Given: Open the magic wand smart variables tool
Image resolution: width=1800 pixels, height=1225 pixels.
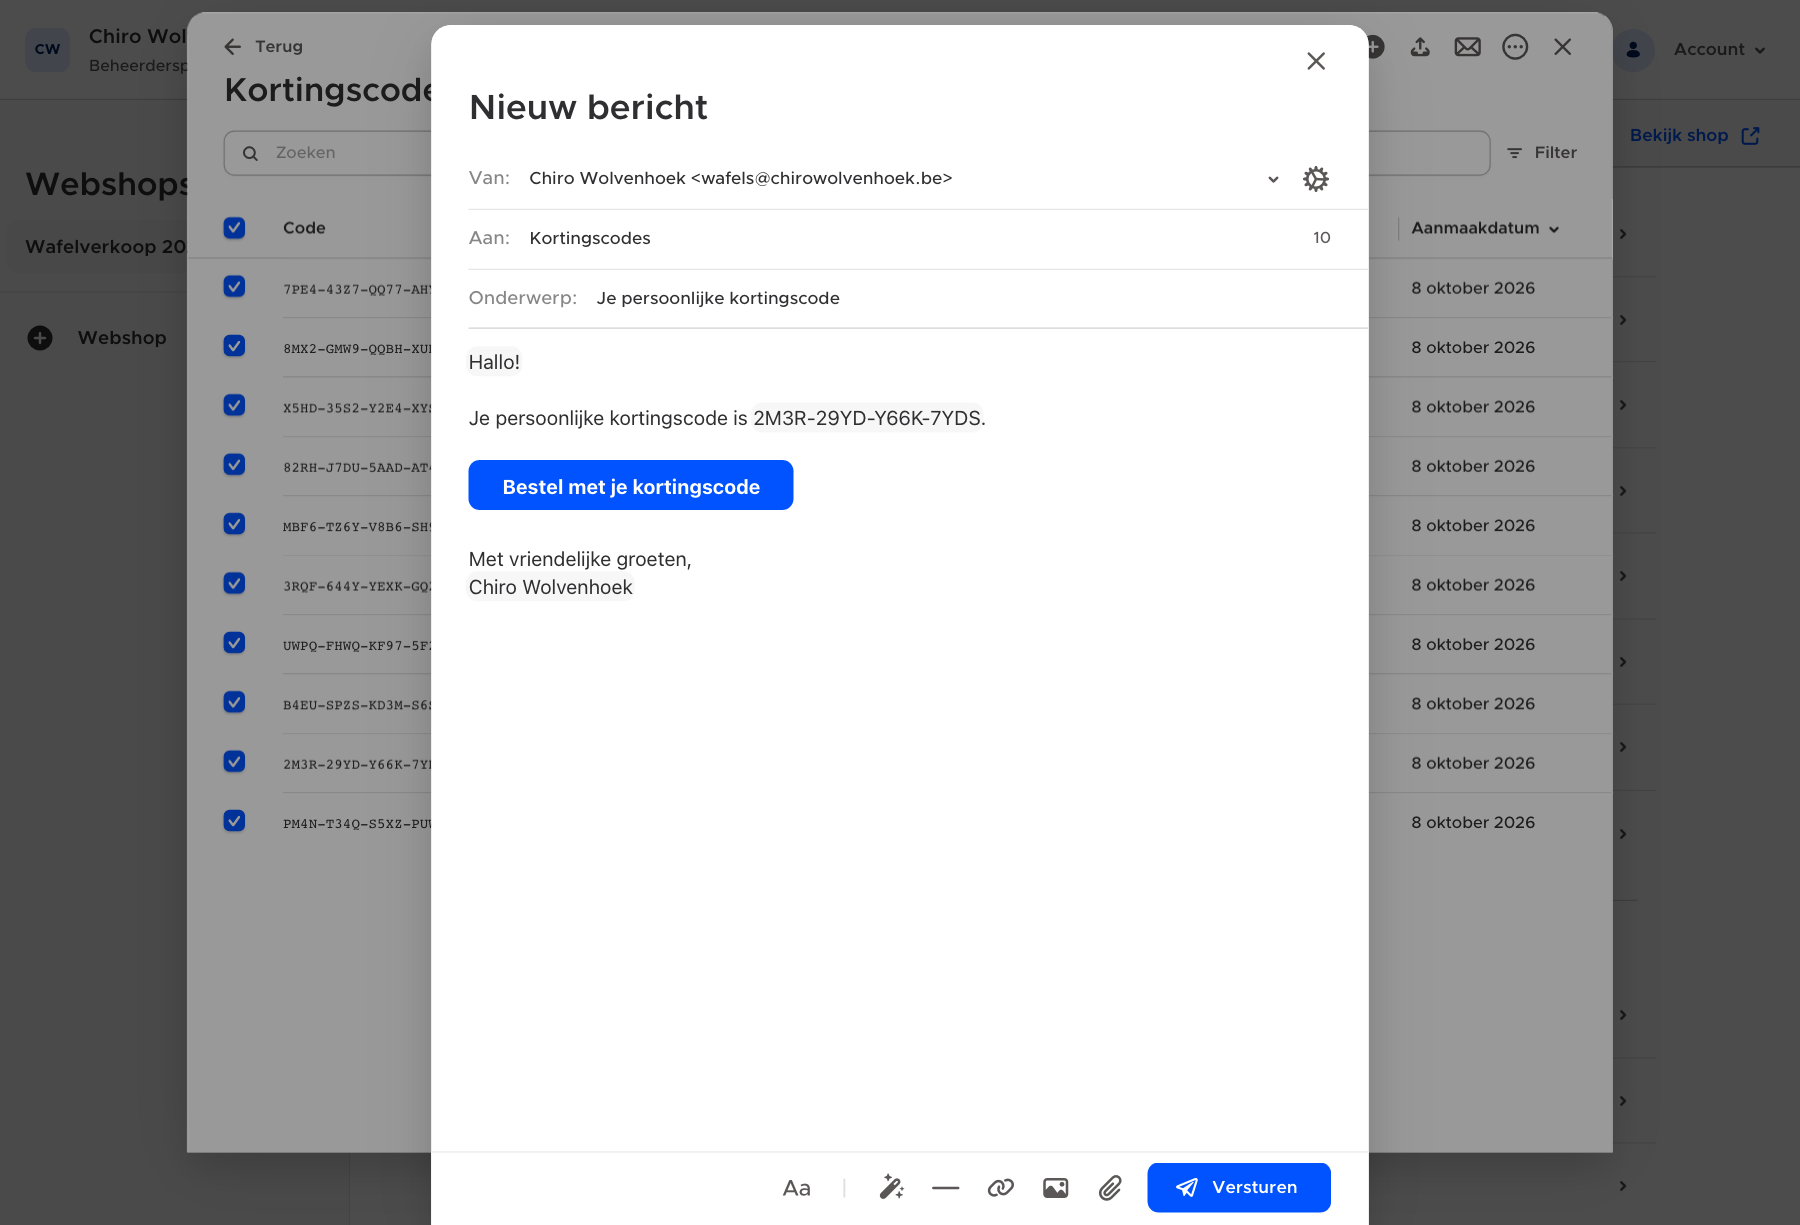Looking at the screenshot, I should 891,1188.
